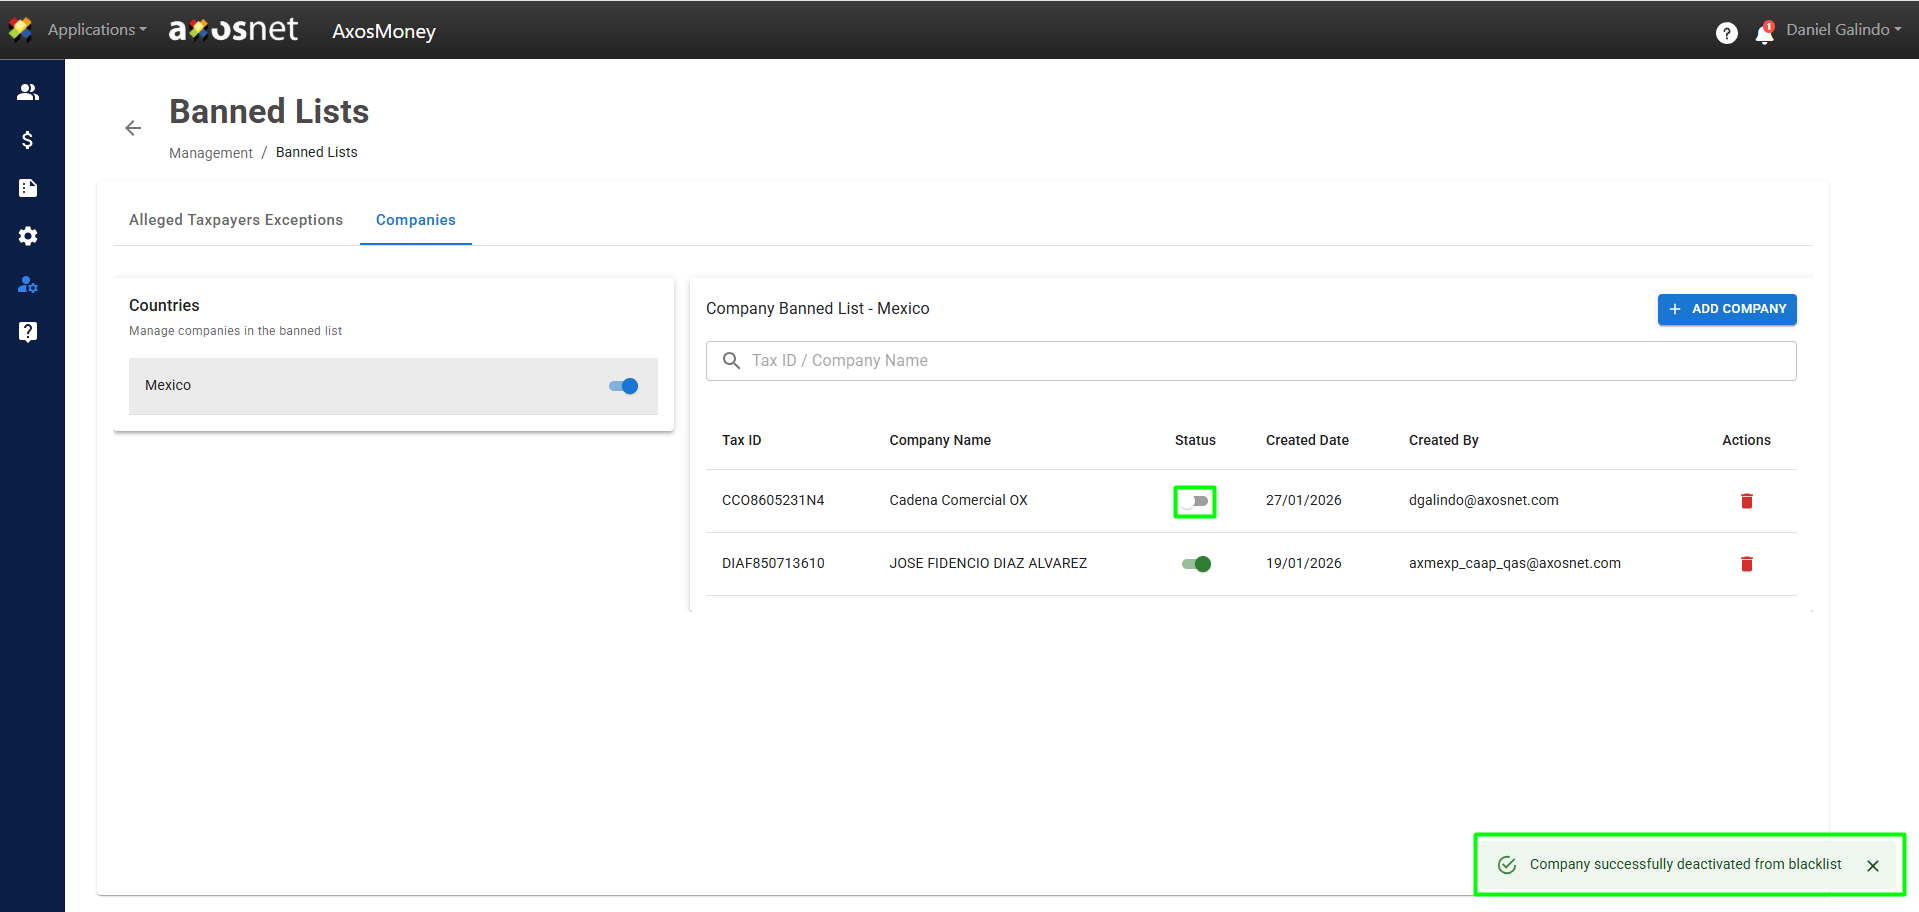
Task: Open the Daniel Galindo user menu
Action: click(x=1843, y=30)
